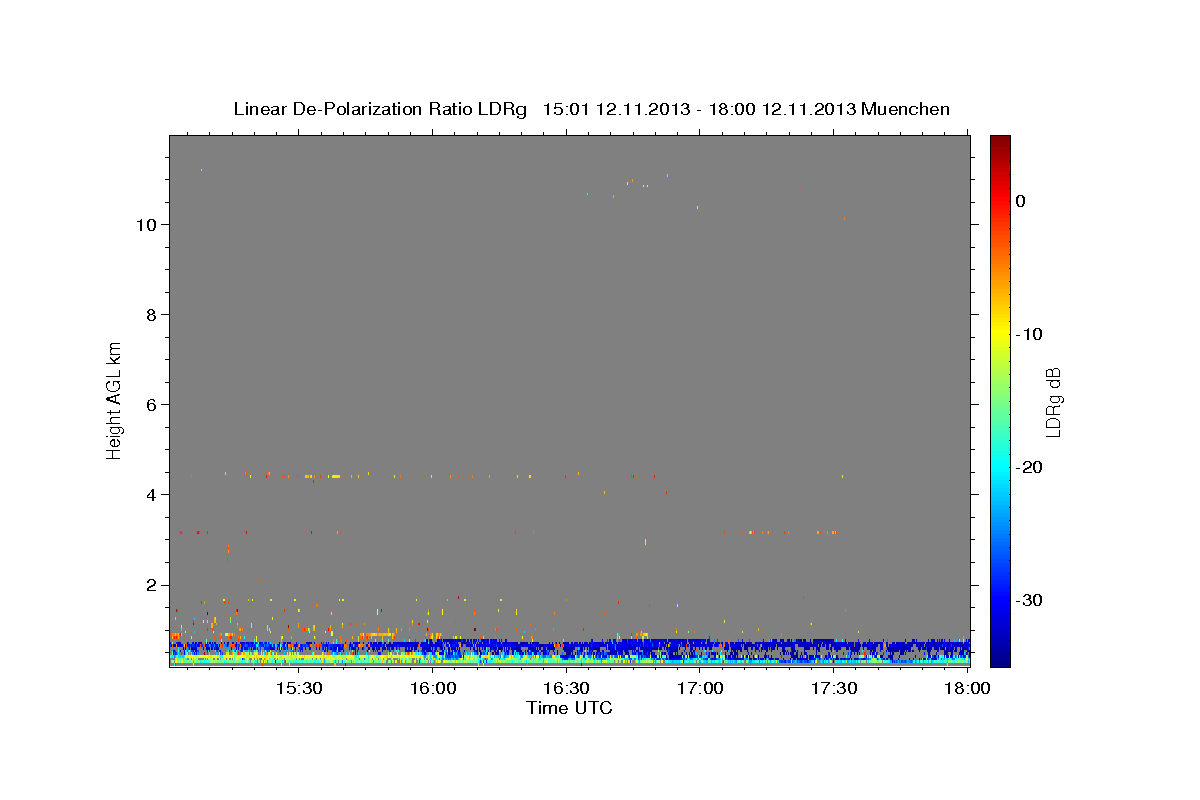1200x800 pixels.
Task: Click the "Height AGL km" axis label
Action: (114, 399)
